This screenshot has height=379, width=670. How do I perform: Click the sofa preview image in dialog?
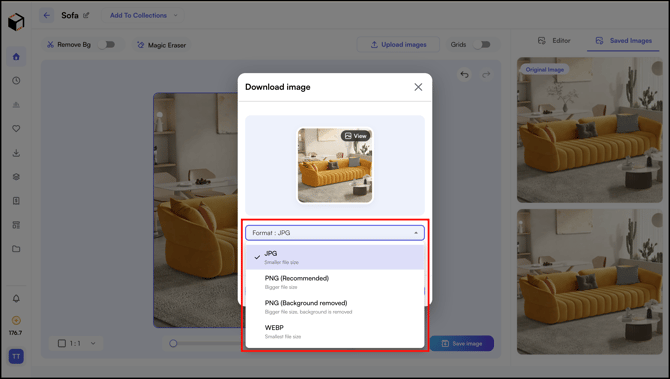pyautogui.click(x=335, y=165)
